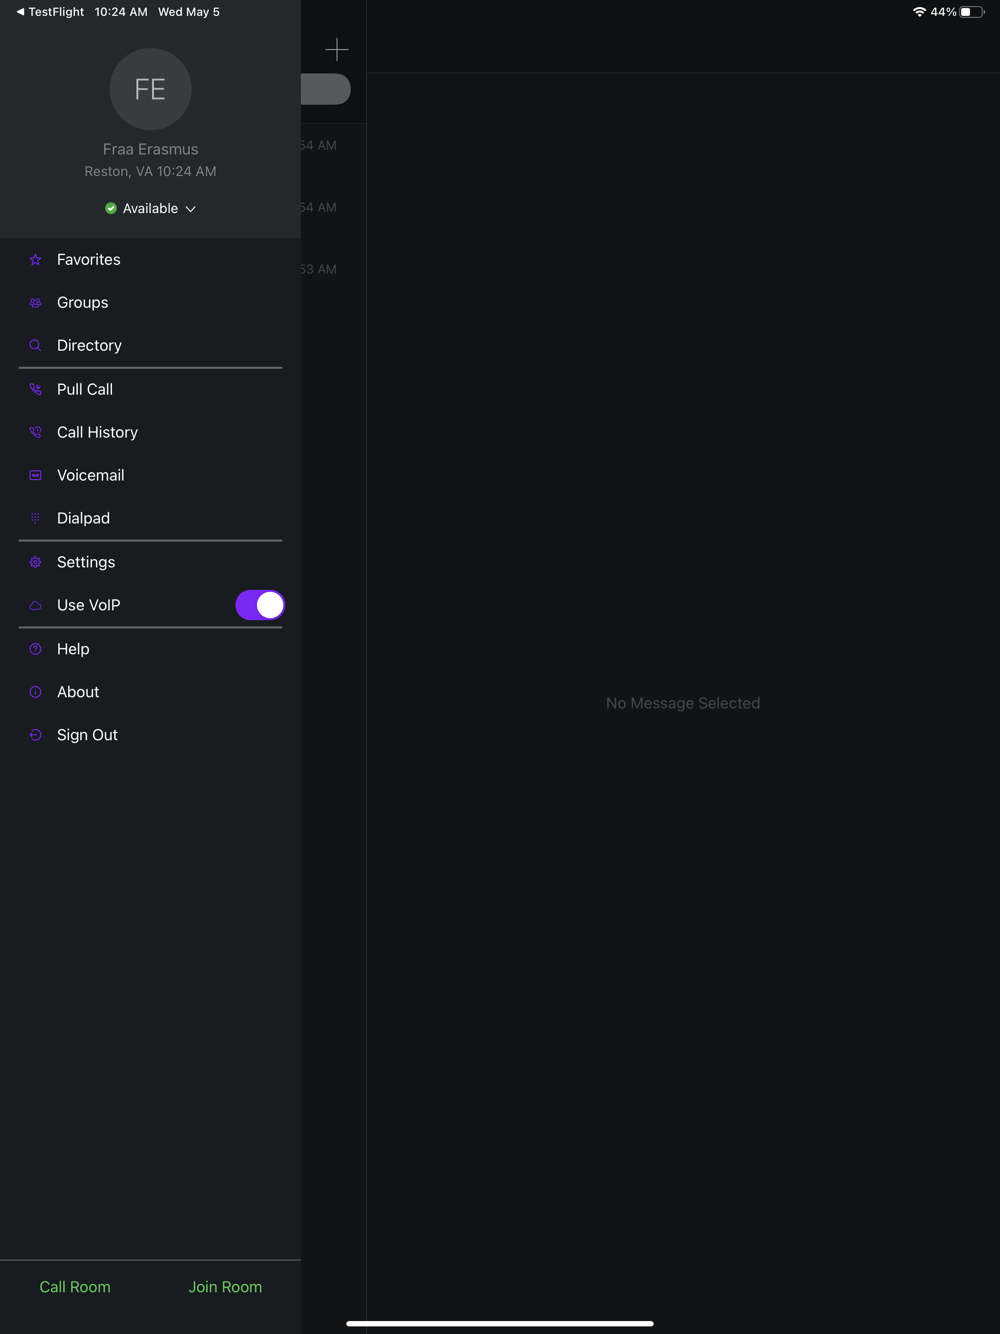Click the Groups people icon
1000x1334 pixels.
pyautogui.click(x=35, y=303)
